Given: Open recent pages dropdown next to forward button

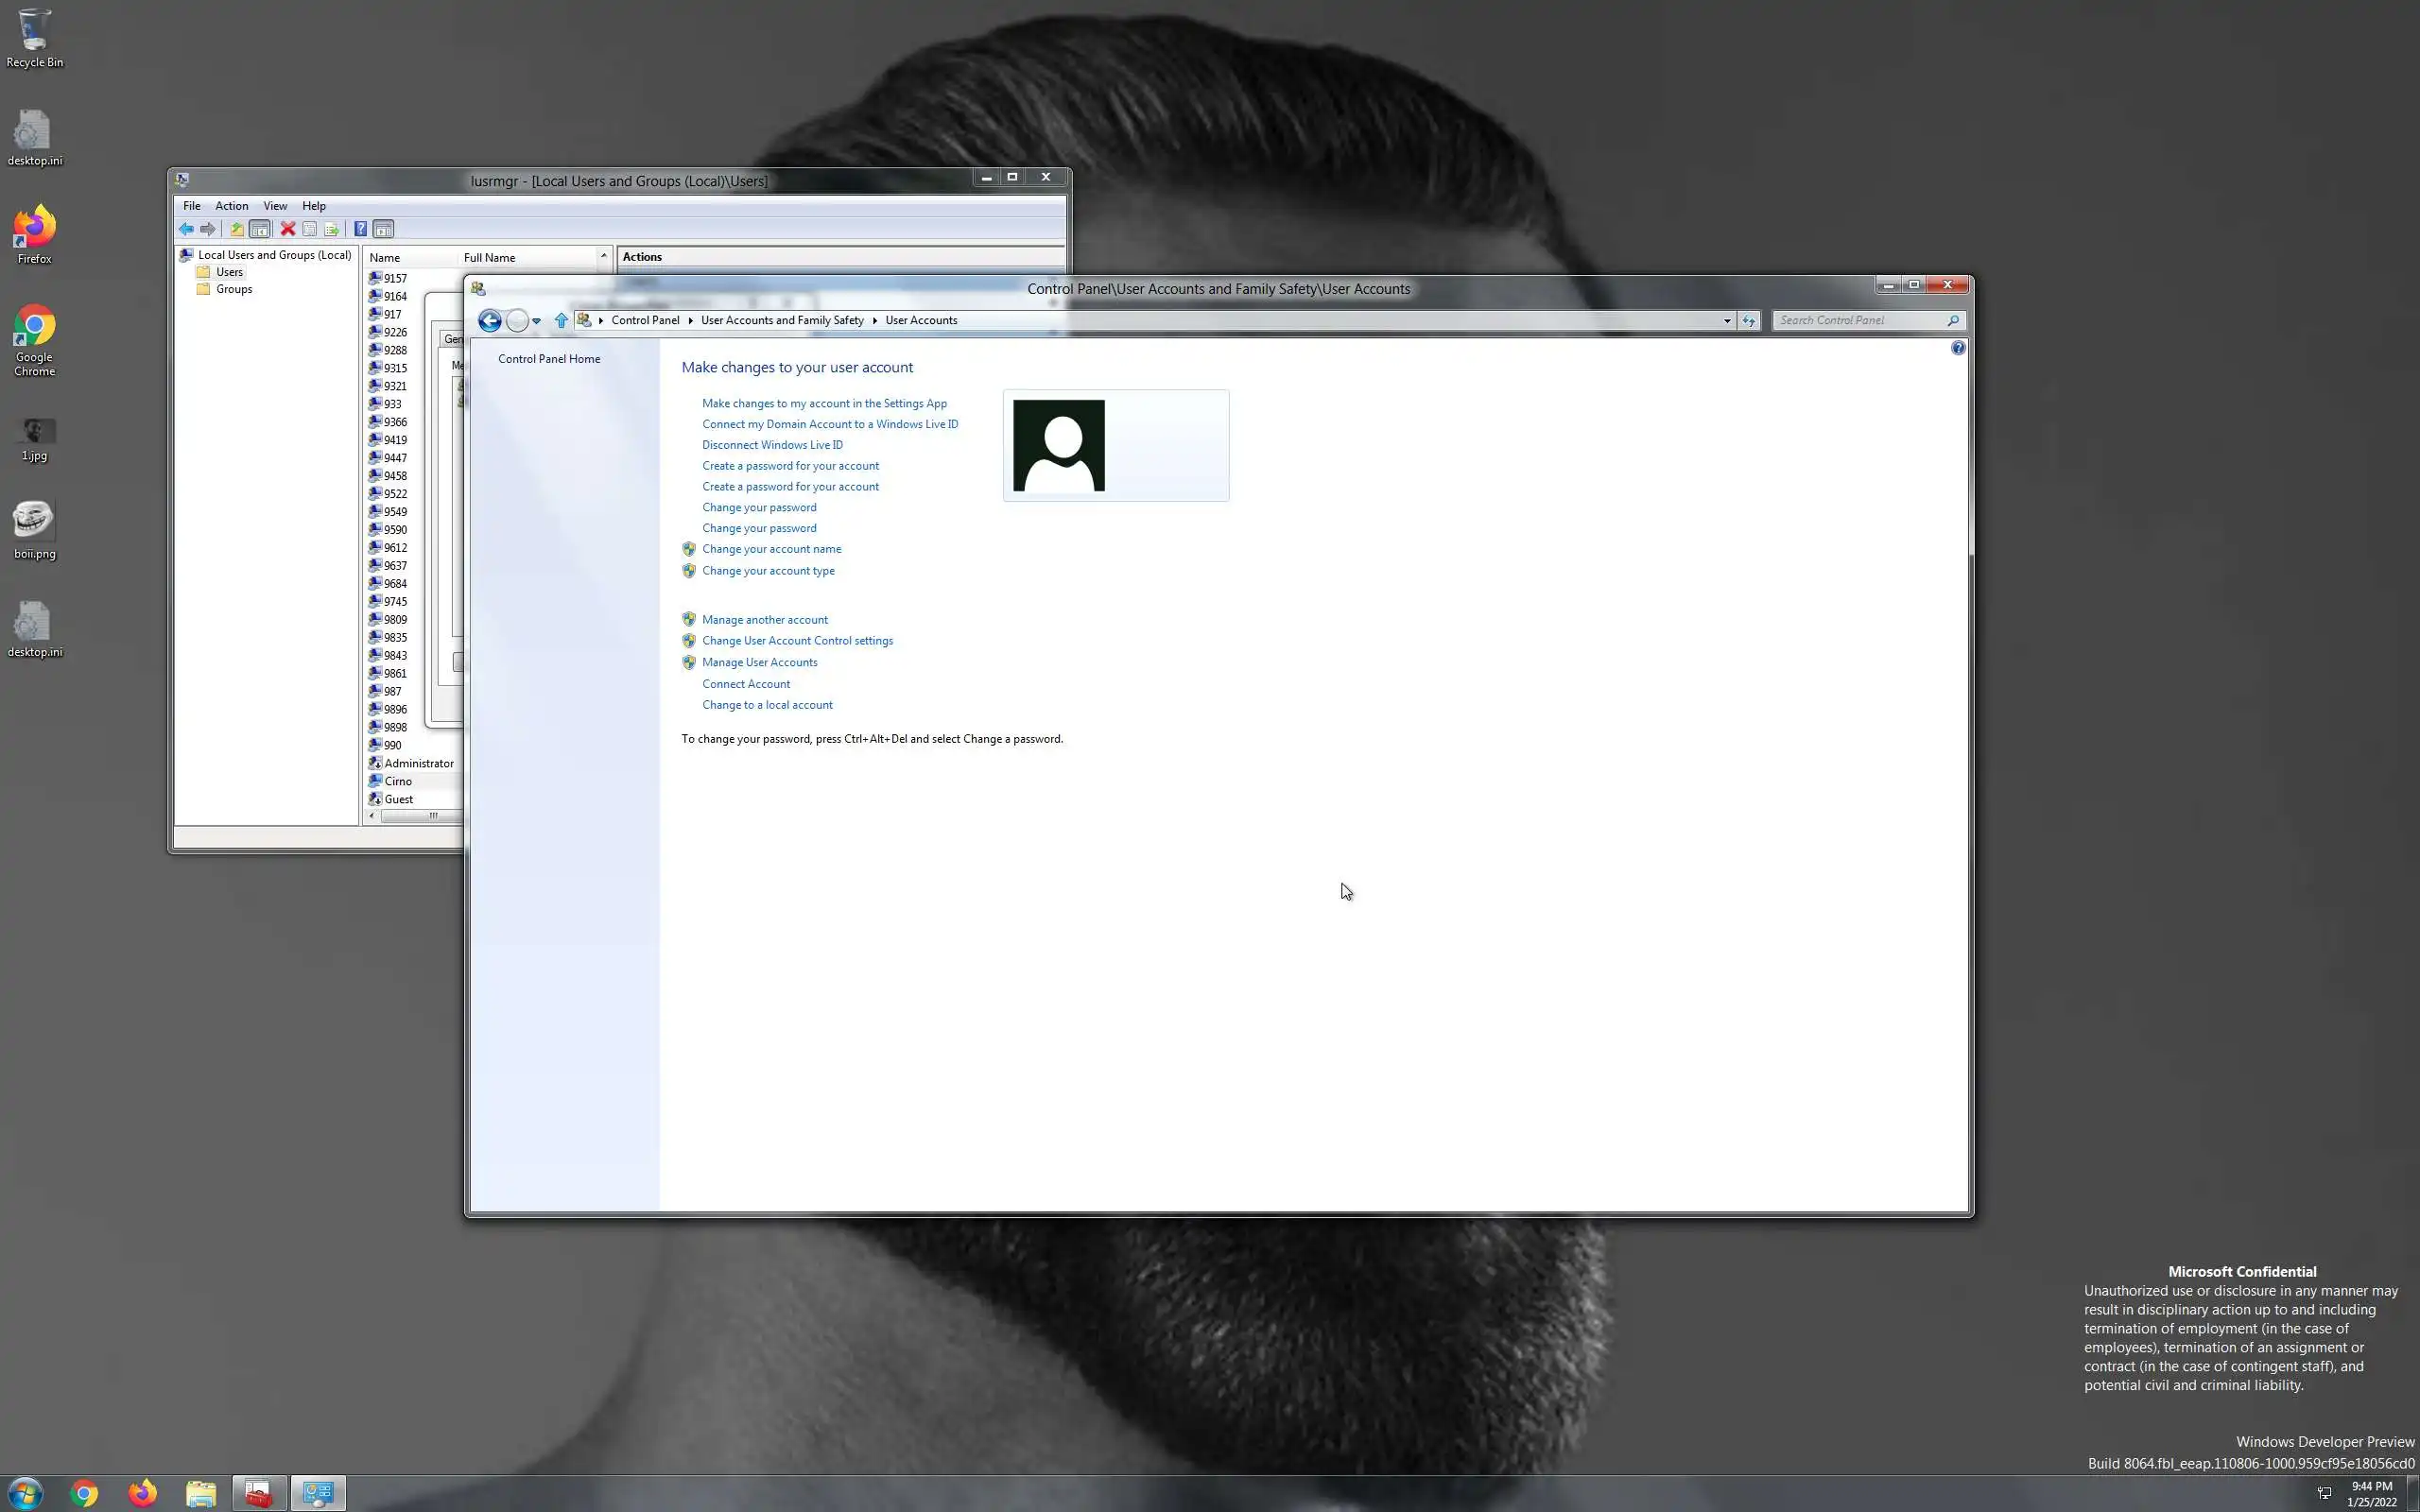Looking at the screenshot, I should pos(537,320).
